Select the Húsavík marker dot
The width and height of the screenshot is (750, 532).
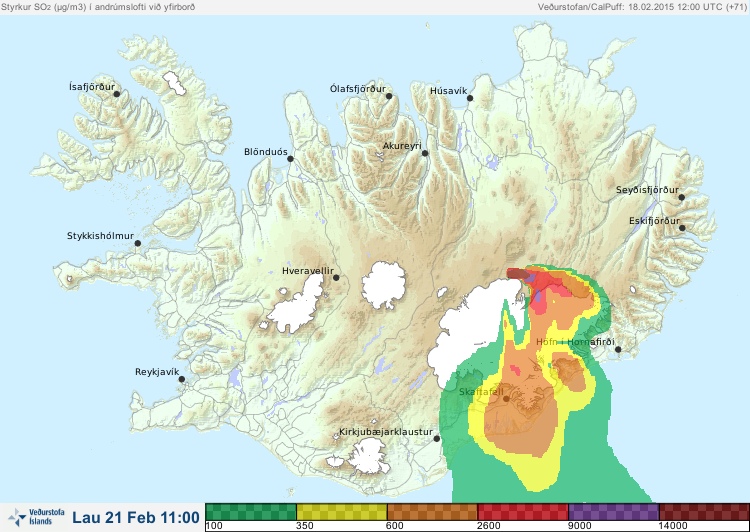[470, 98]
